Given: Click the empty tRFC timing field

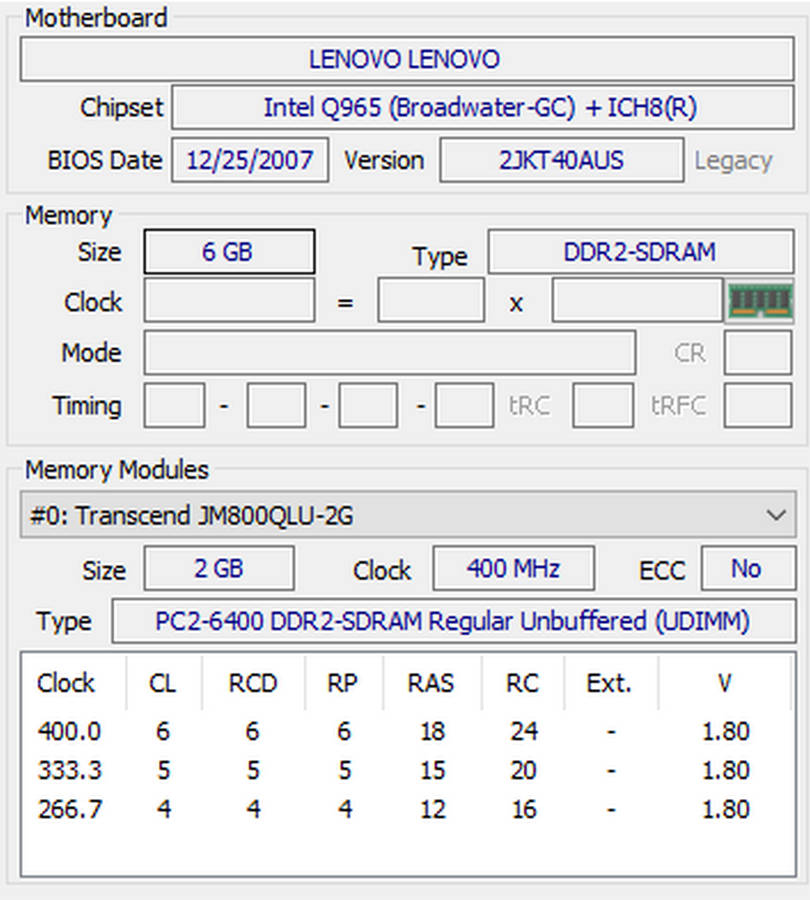Looking at the screenshot, I should (x=757, y=405).
